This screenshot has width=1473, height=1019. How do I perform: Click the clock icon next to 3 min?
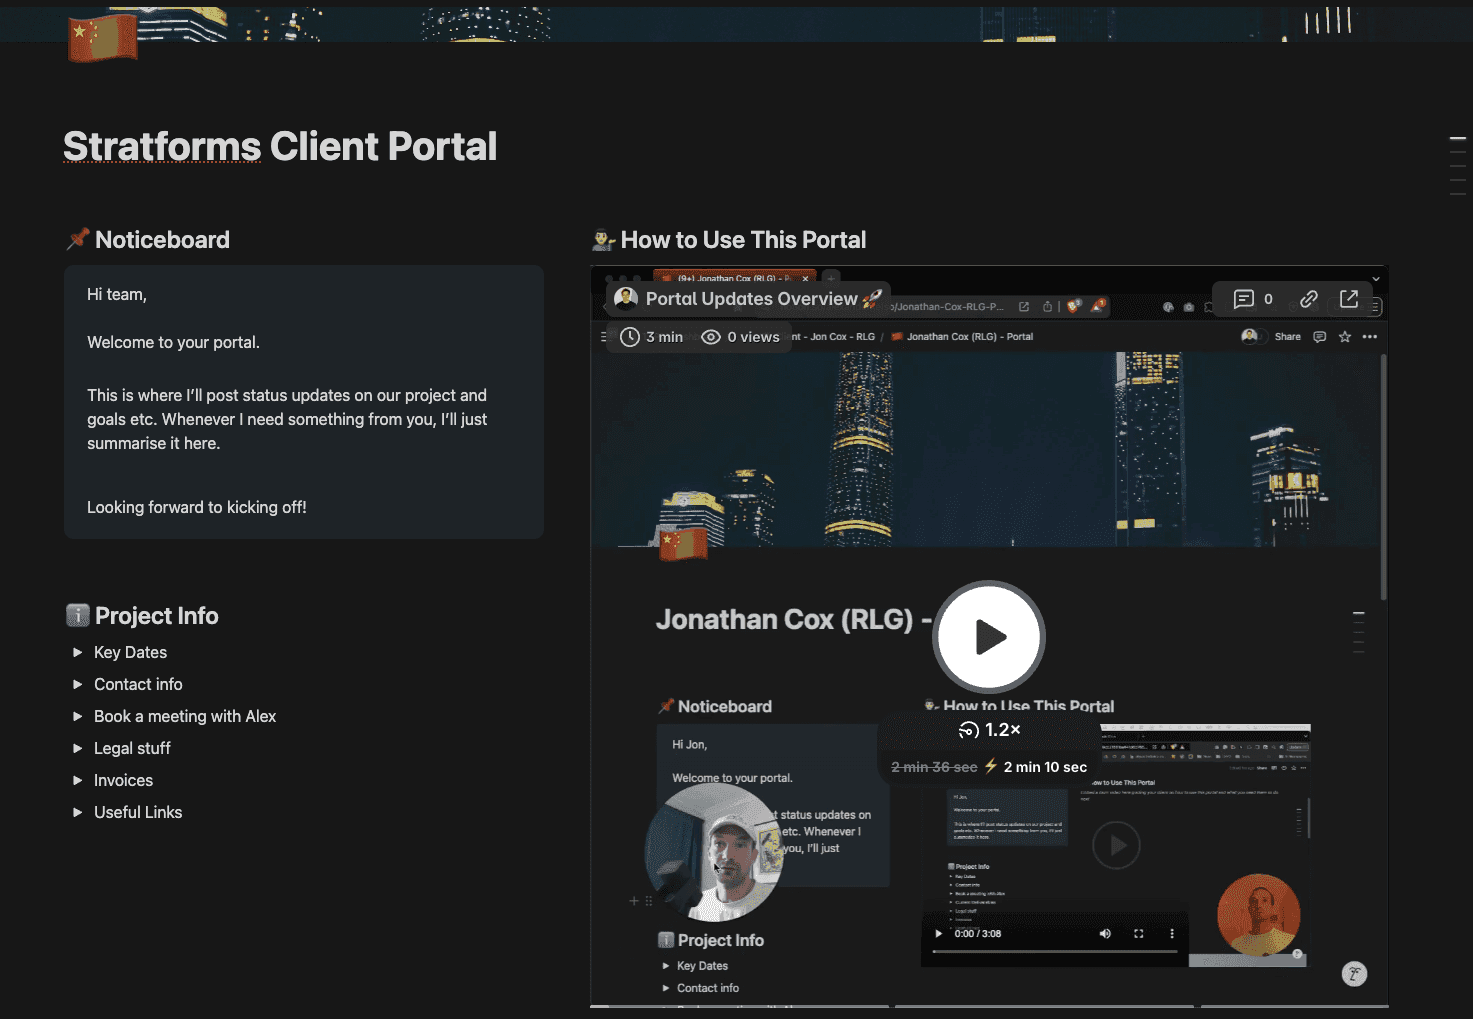[x=630, y=337]
